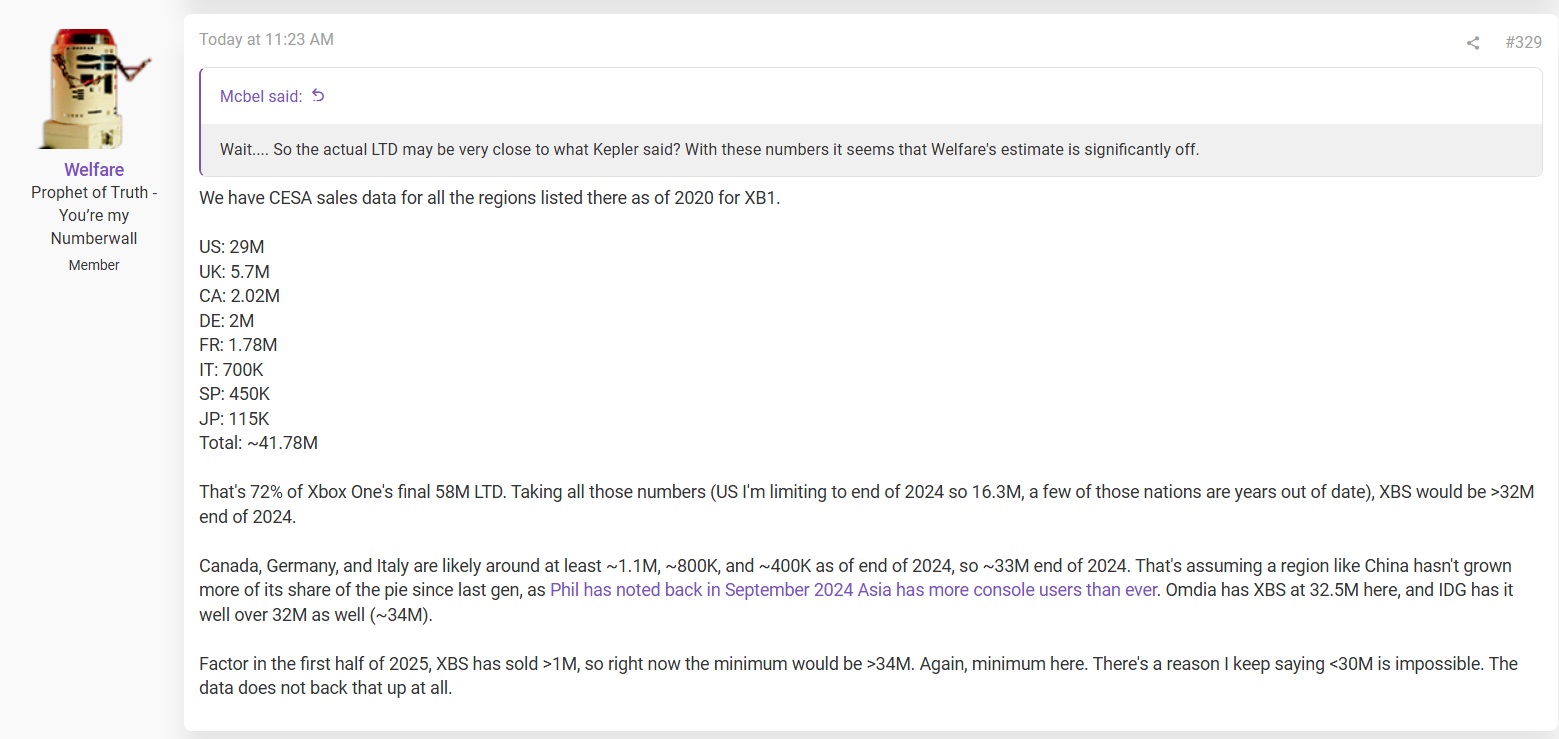
Task: Open the Welfare username profile link
Action: 94,169
